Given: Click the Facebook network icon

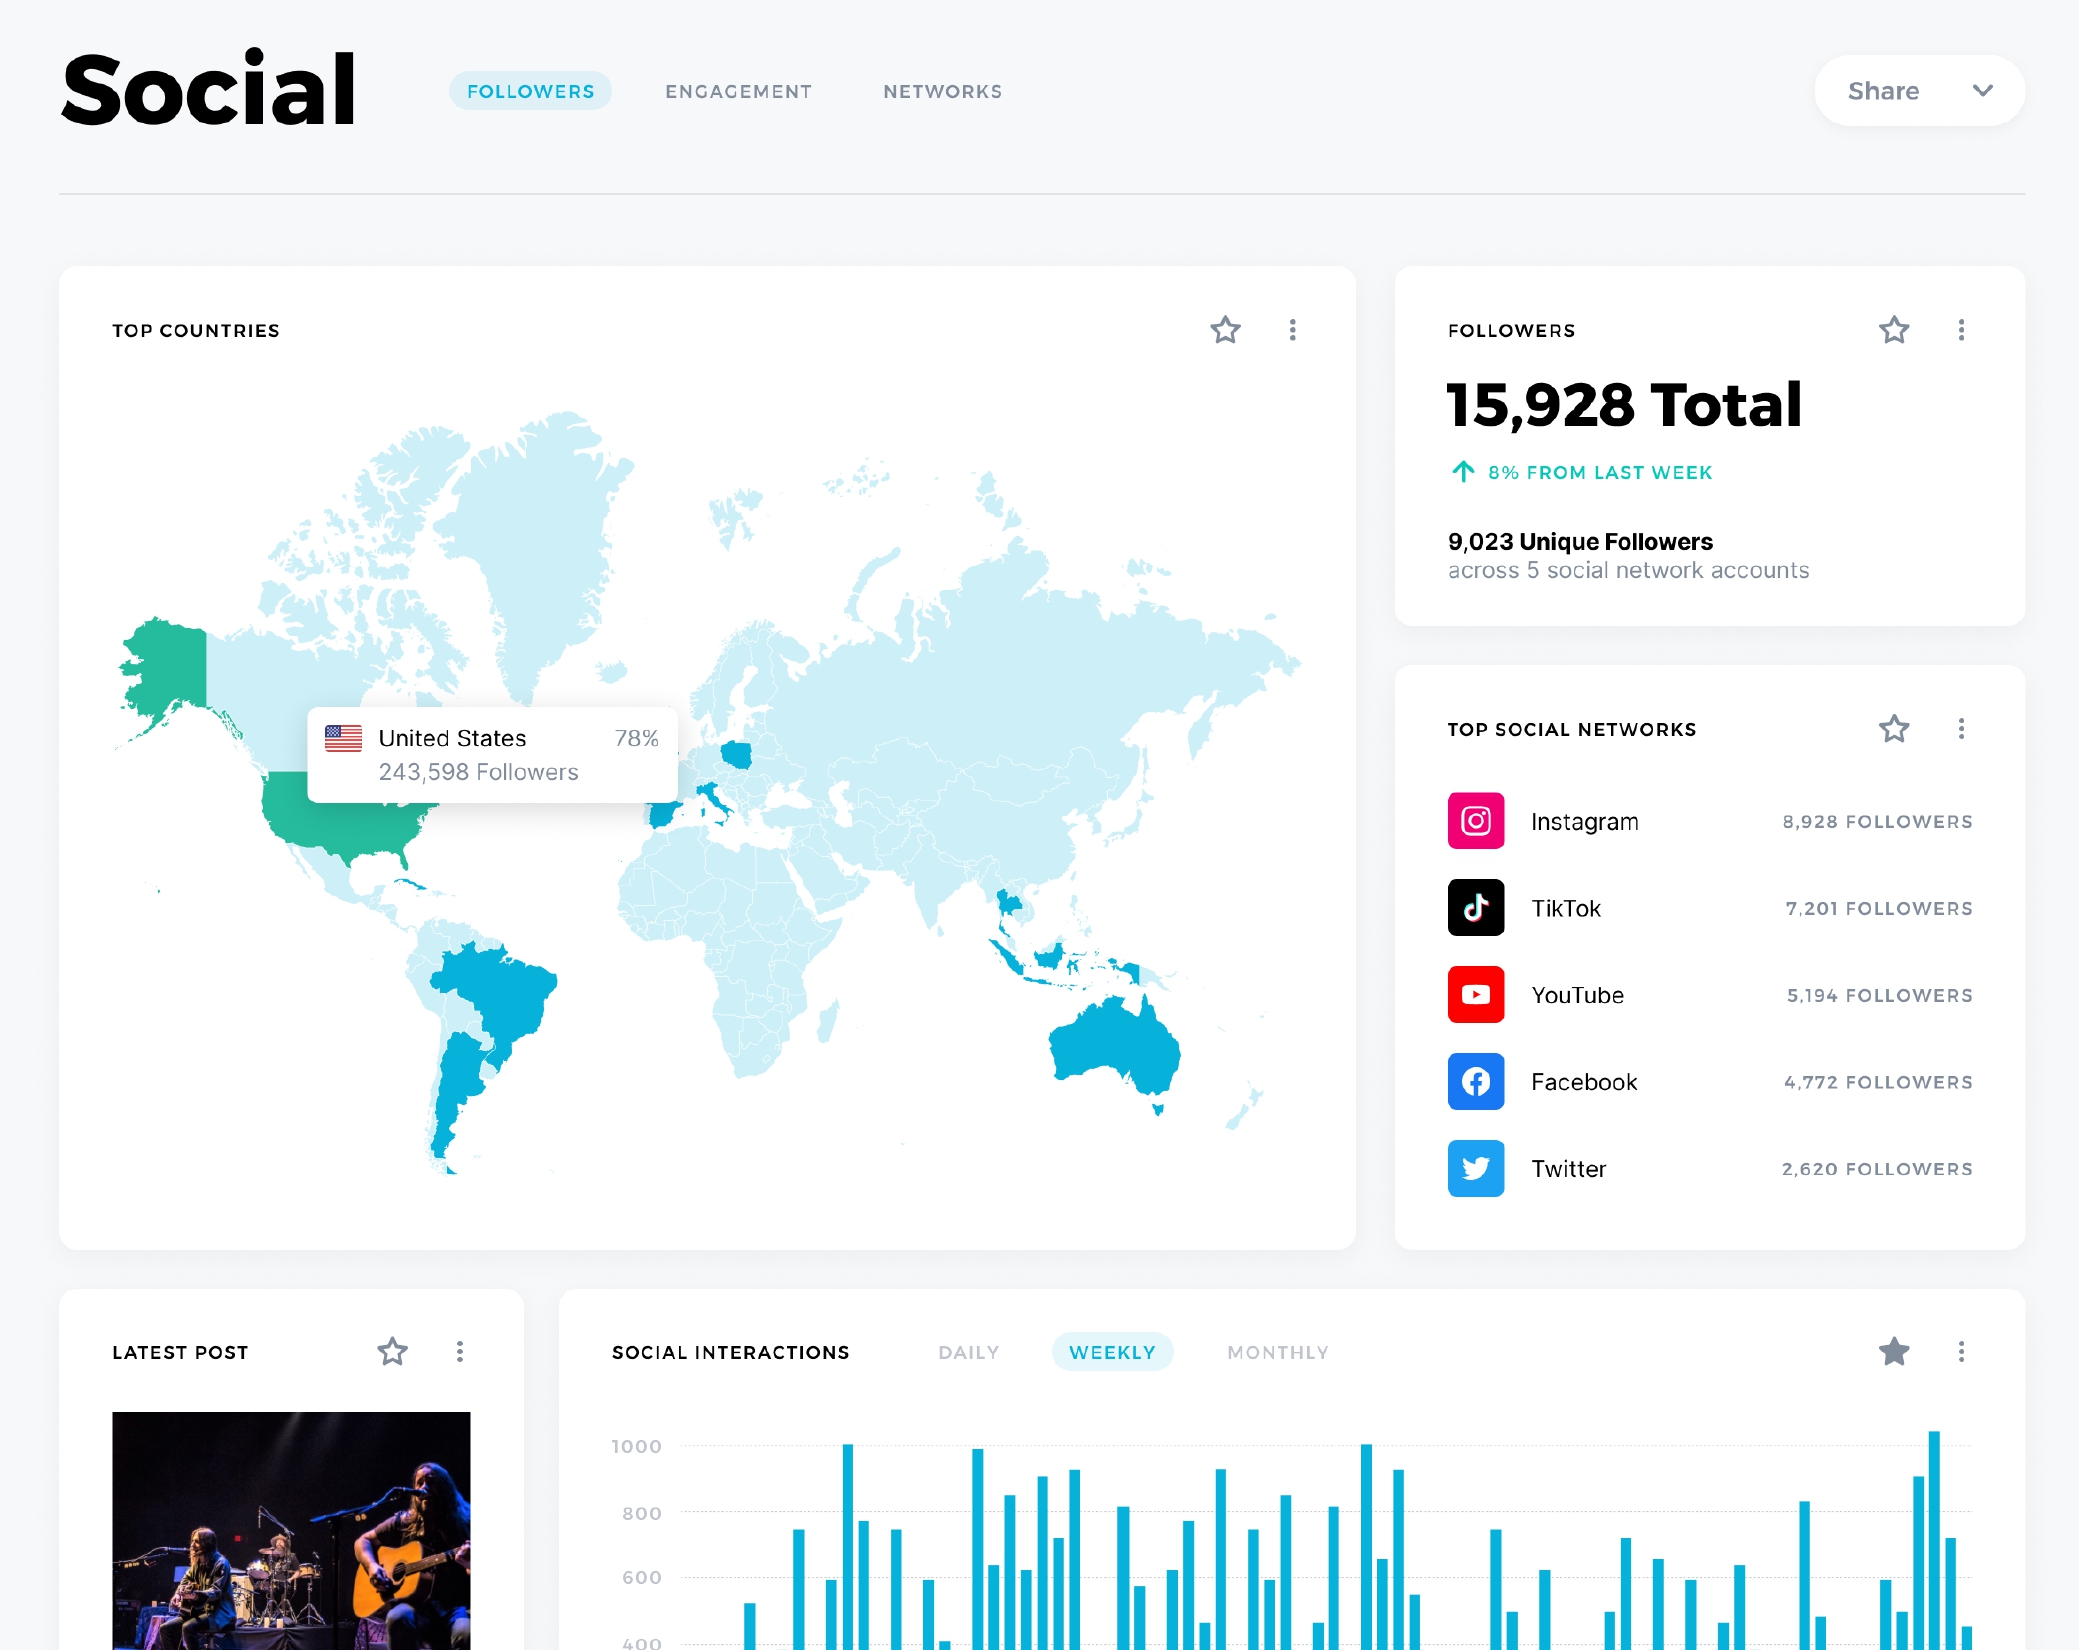Looking at the screenshot, I should click(x=1475, y=1082).
